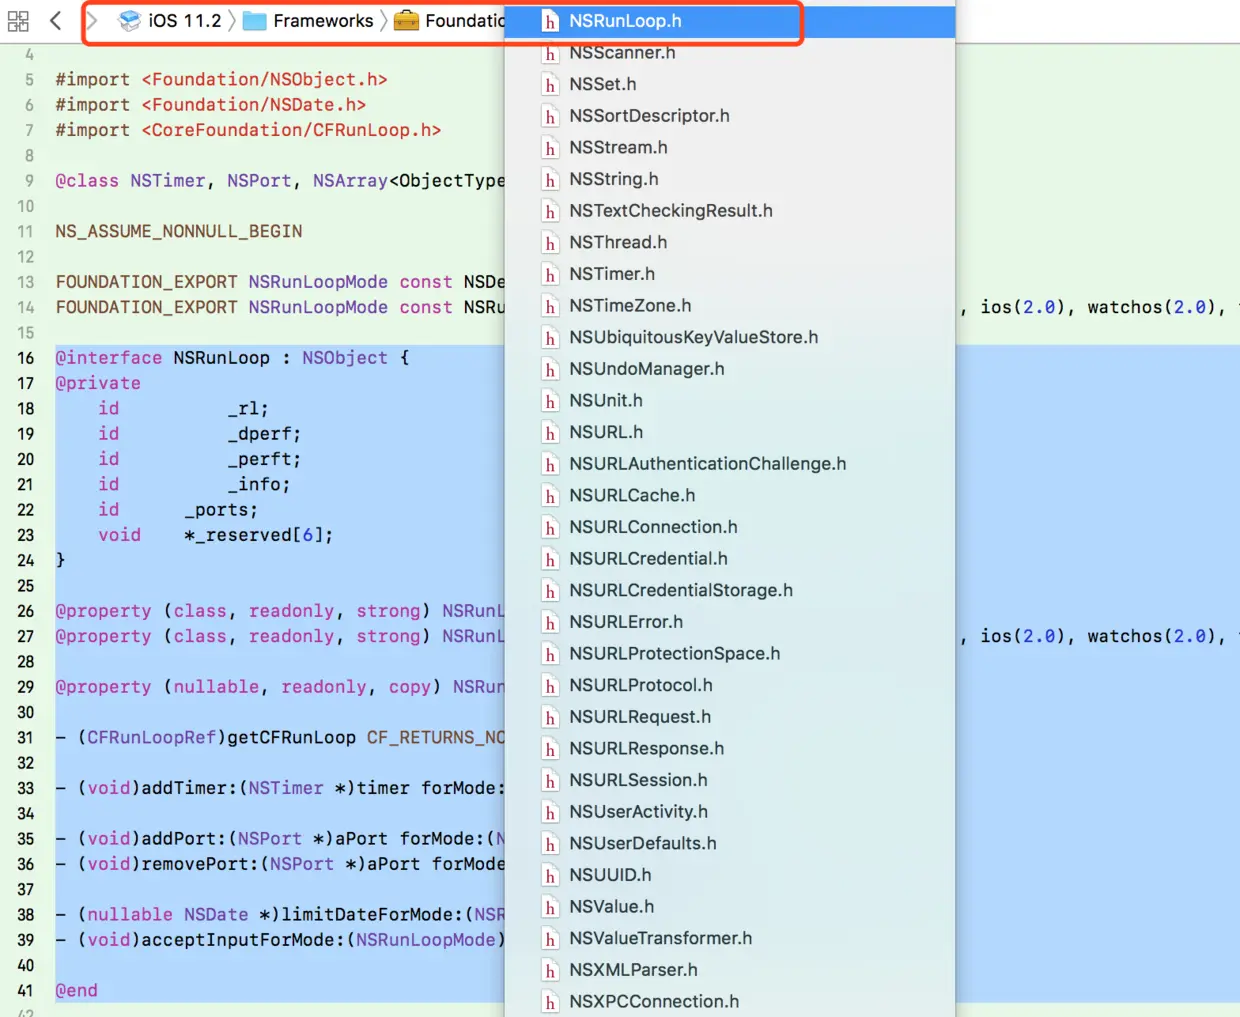Open the iOS 11.2 breadcrumb

click(170, 20)
